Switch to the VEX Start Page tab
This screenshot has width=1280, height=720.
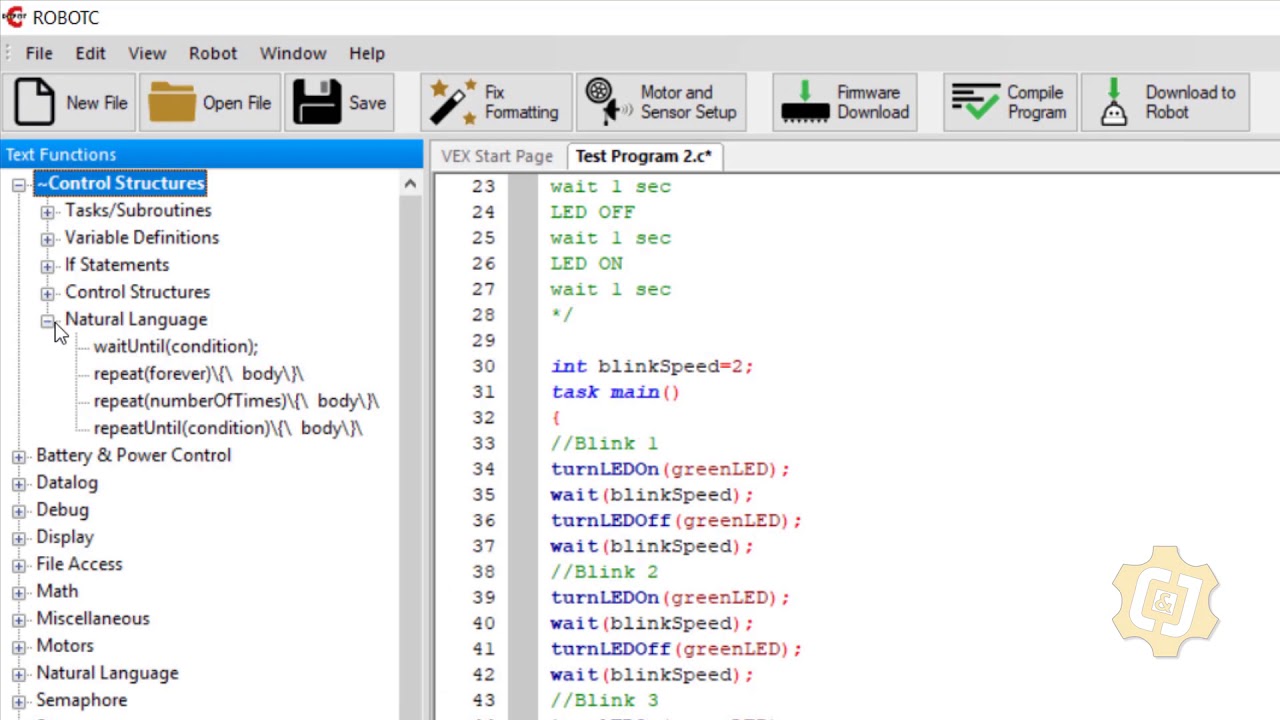coord(497,156)
